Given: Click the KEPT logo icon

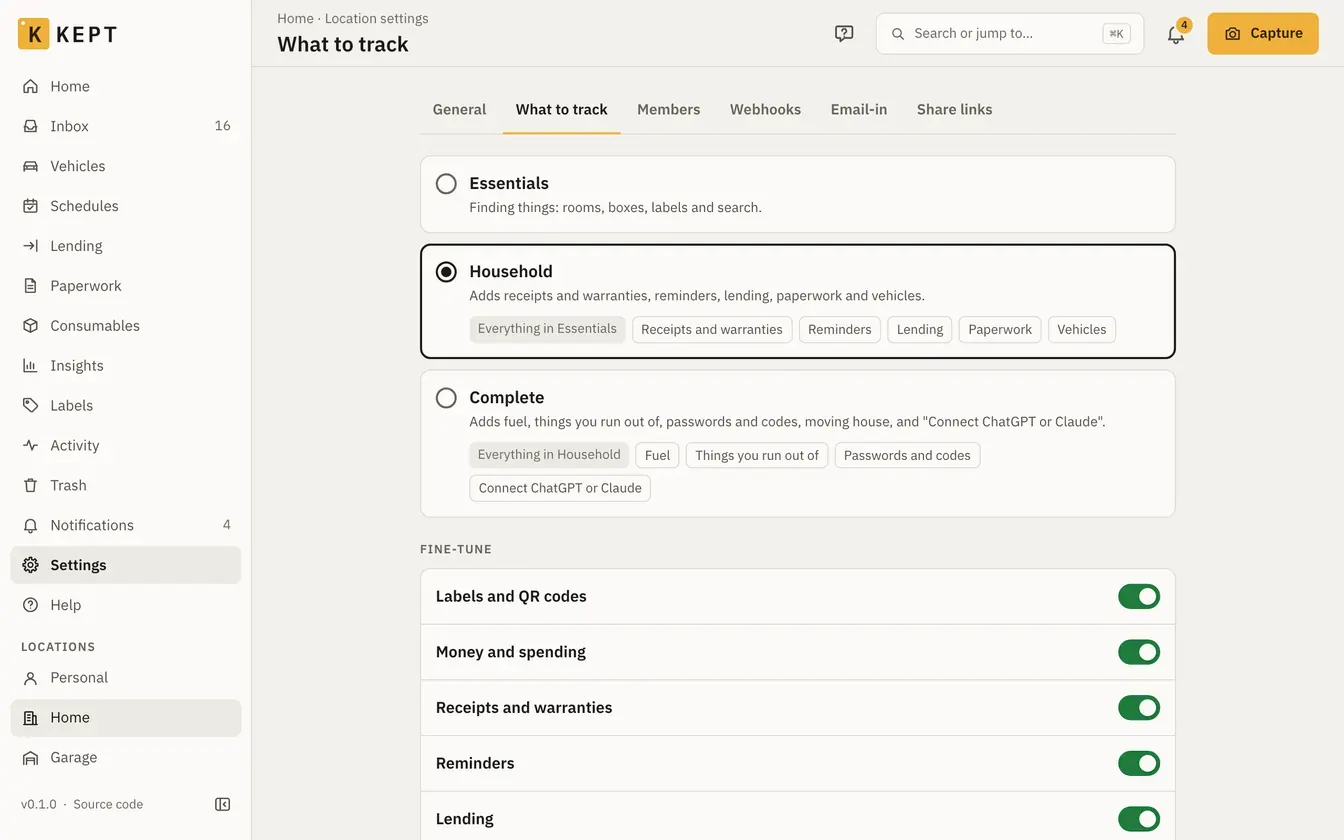Looking at the screenshot, I should click(34, 34).
